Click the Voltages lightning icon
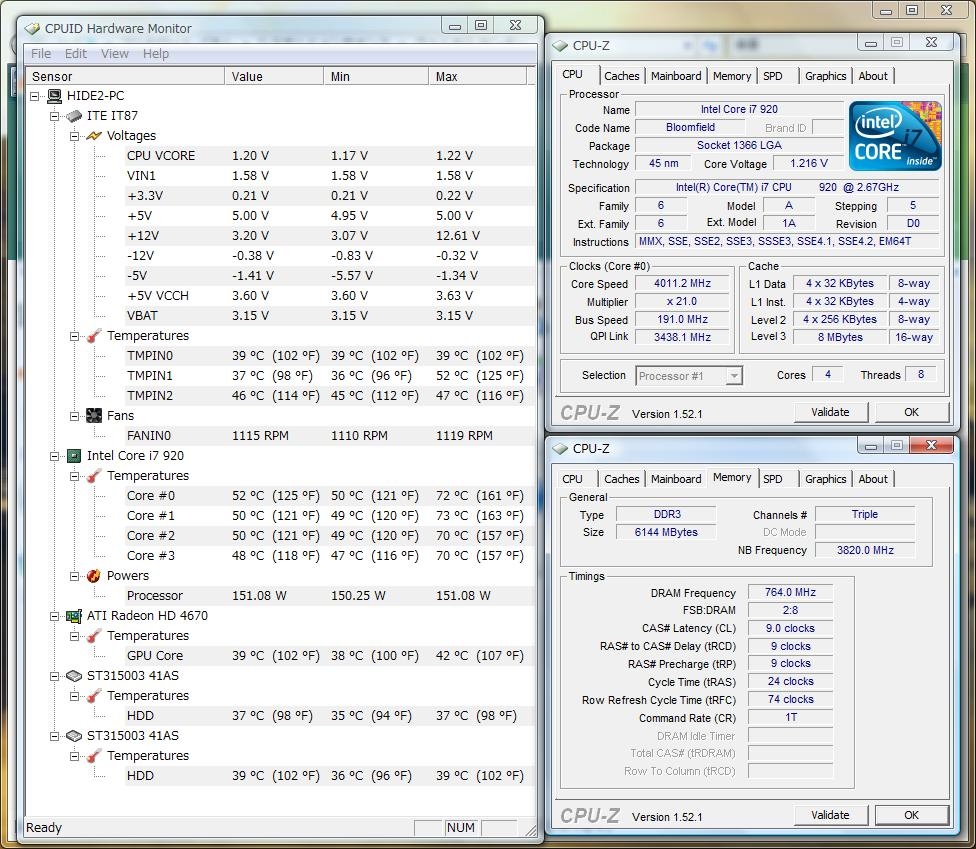The width and height of the screenshot is (976, 849). coord(94,136)
